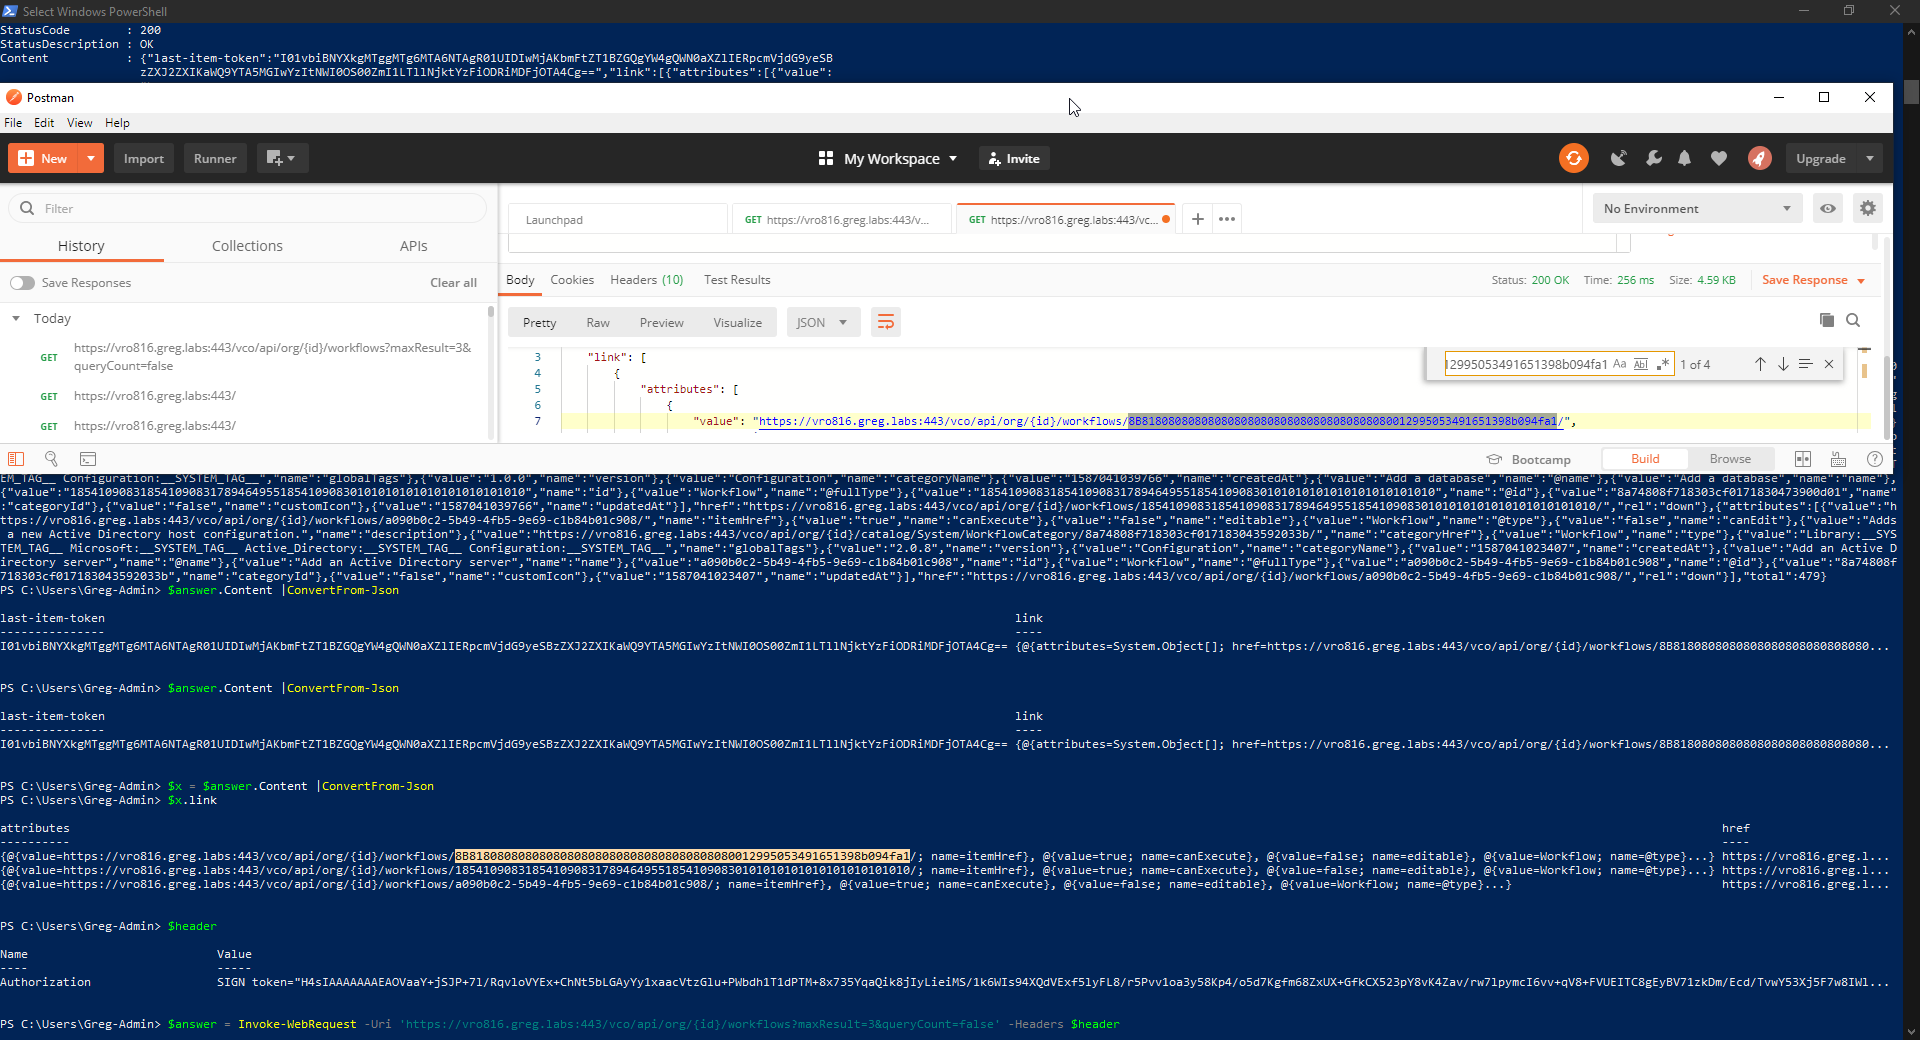This screenshot has width=1920, height=1040.
Task: Toggle match case in find box
Action: tap(1620, 364)
